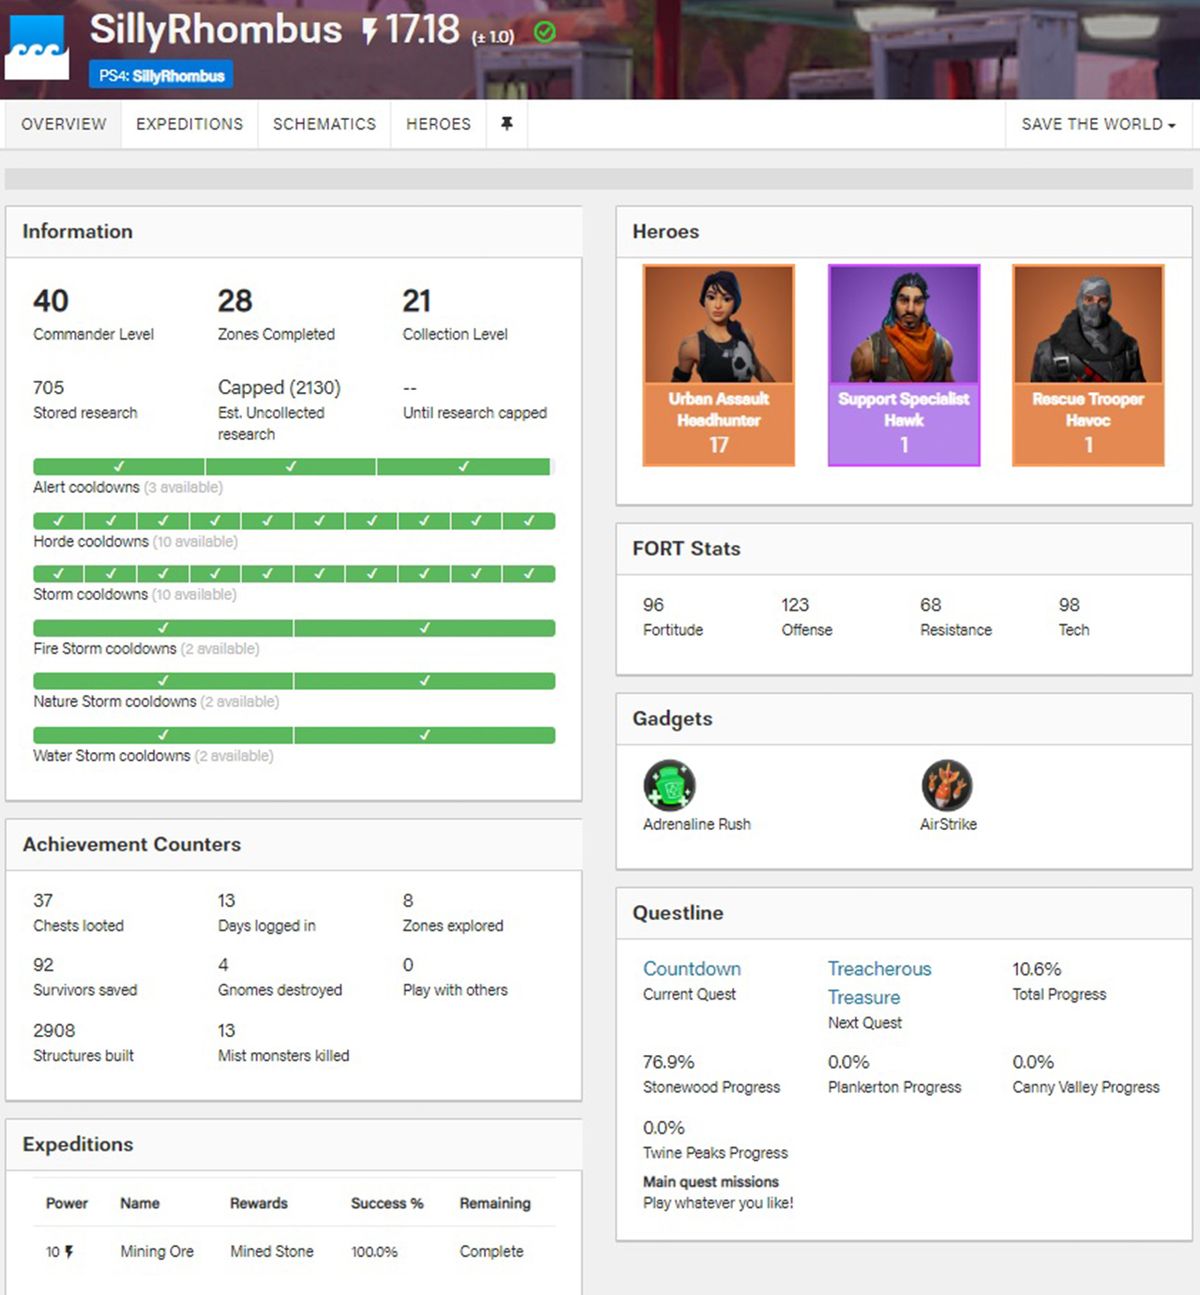Click the lightning bolt in the Mining Ore row
This screenshot has height=1295, width=1200.
[x=67, y=1251]
